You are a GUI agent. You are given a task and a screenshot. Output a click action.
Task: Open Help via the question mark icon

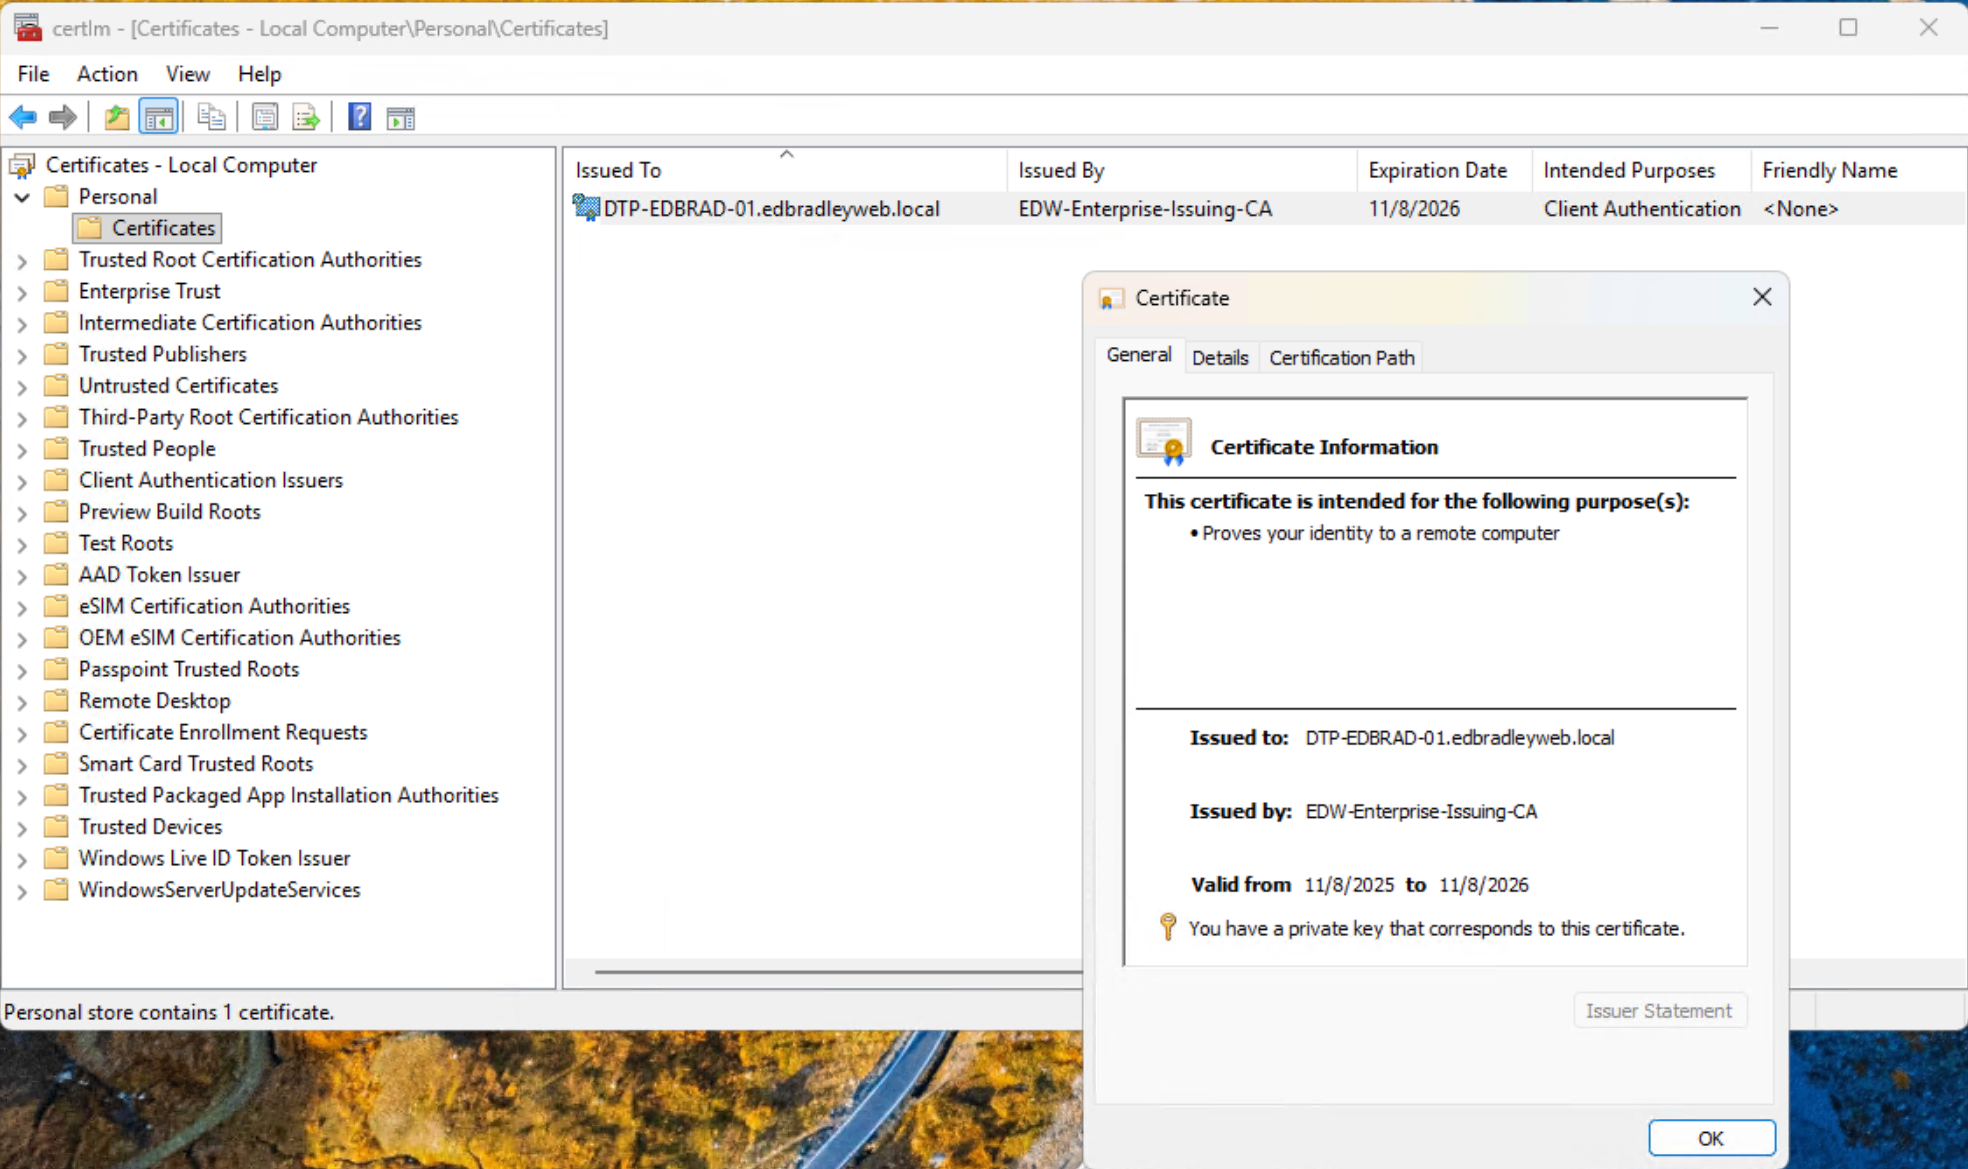tap(358, 117)
